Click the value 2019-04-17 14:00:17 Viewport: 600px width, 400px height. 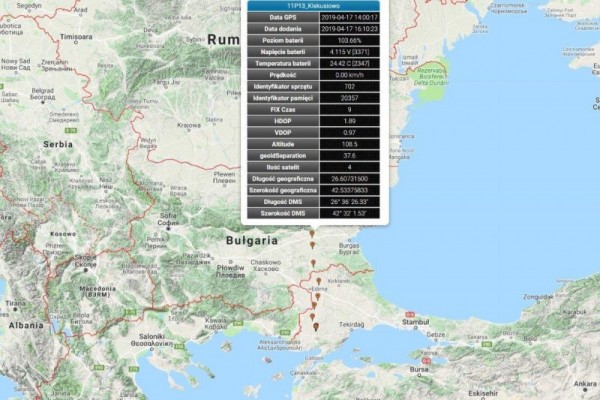(x=349, y=17)
